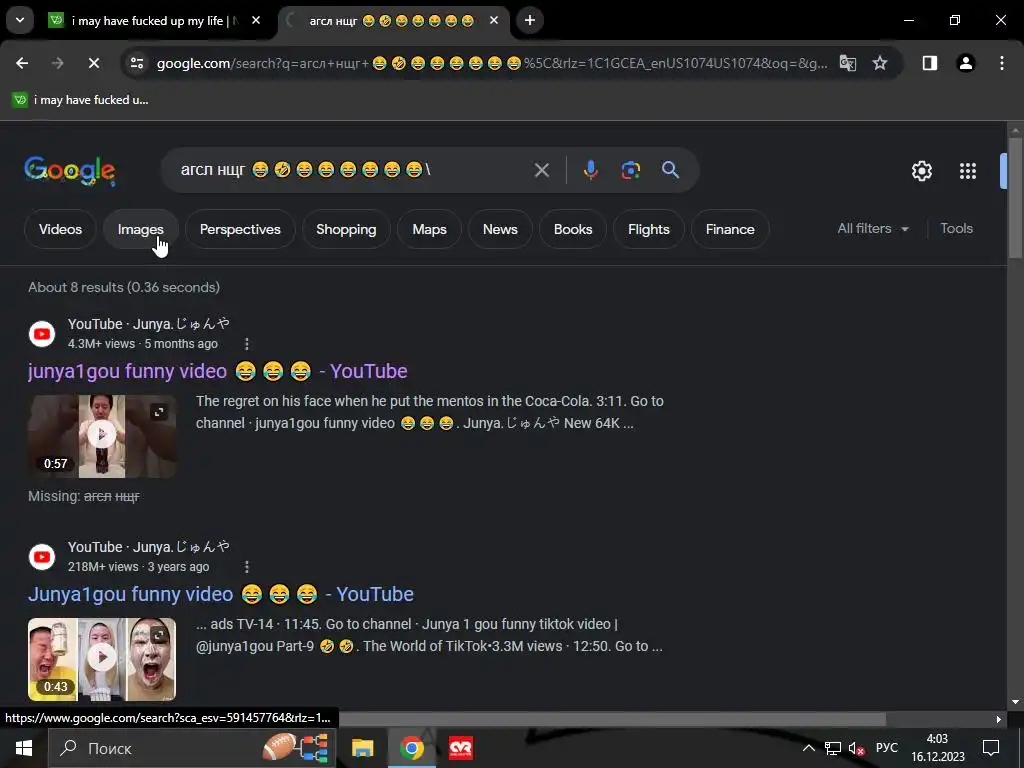Image resolution: width=1024 pixels, height=768 pixels.
Task: Open options for the 218M+ views result
Action: [x=247, y=567]
